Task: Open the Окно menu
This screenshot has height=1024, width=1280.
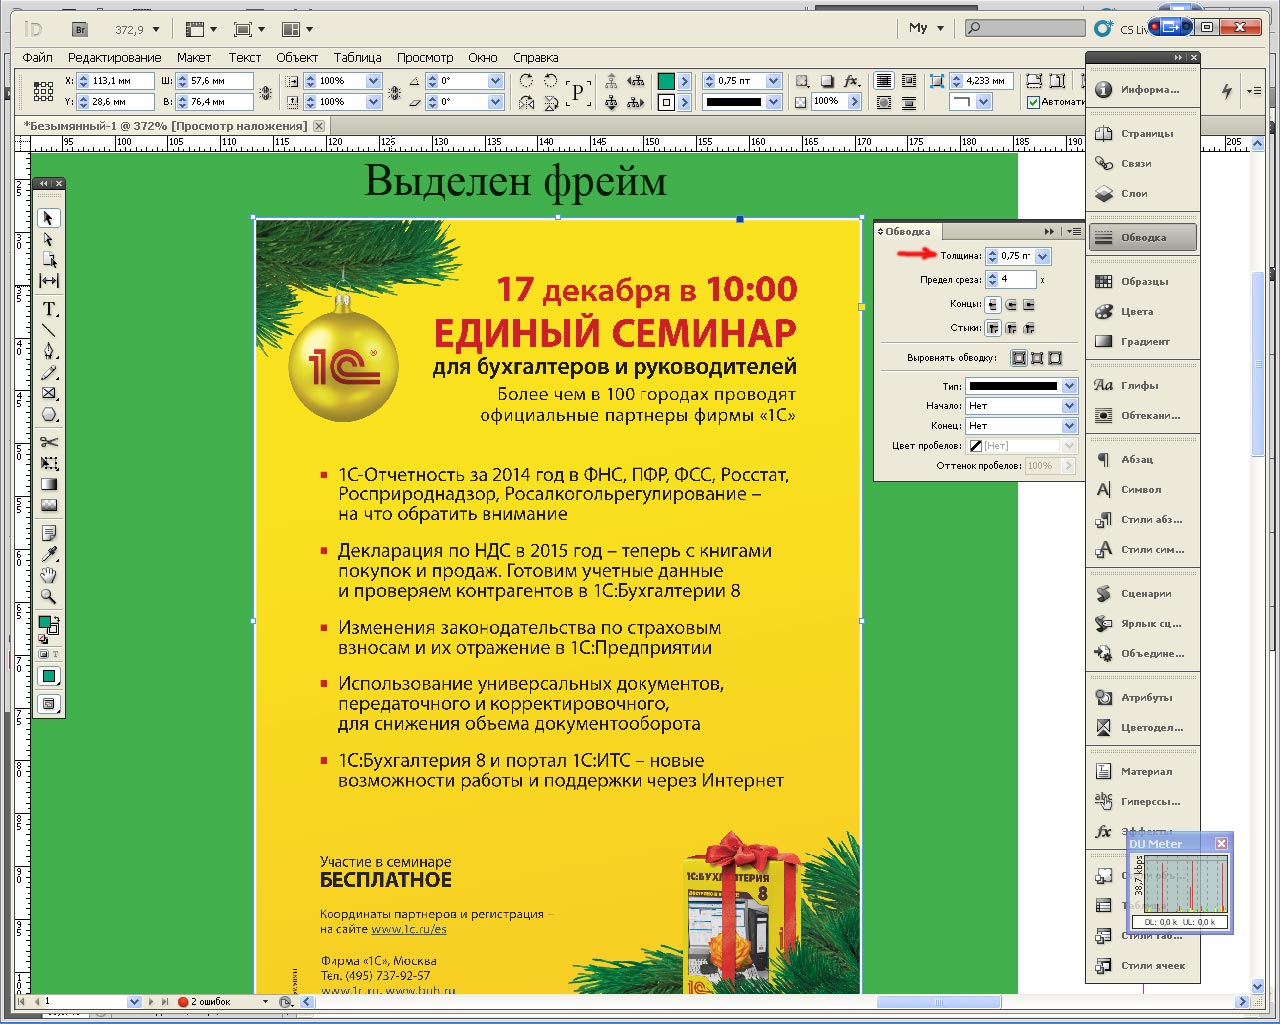Action: pos(483,58)
